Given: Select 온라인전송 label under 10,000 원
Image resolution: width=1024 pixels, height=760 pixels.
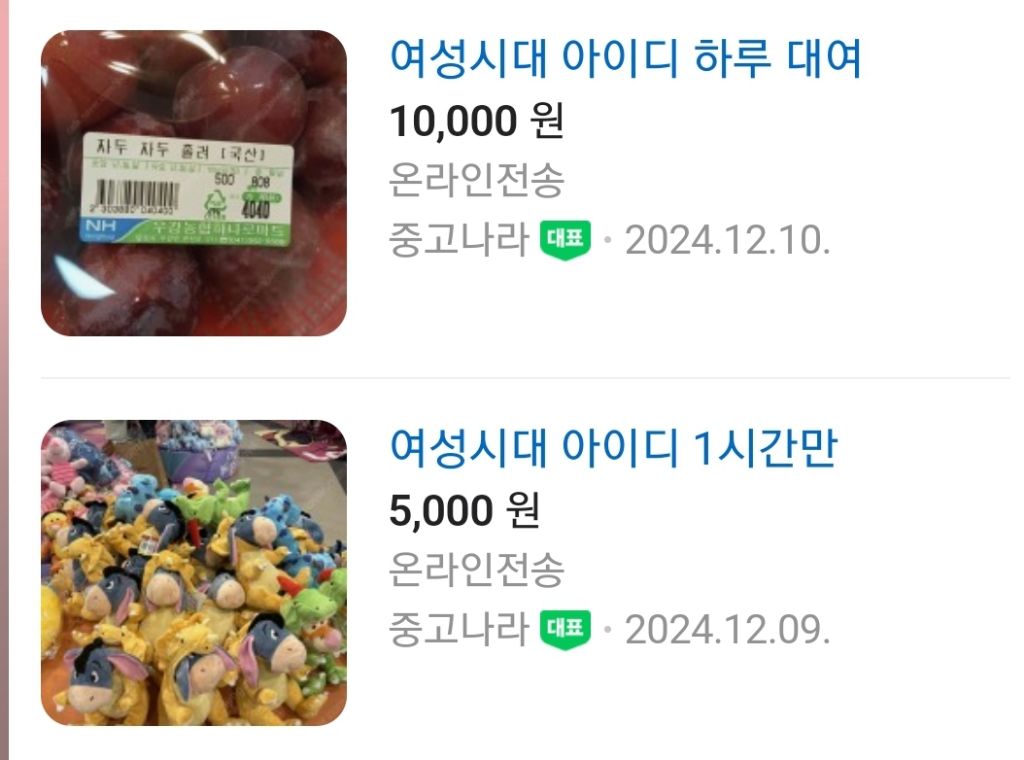Looking at the screenshot, I should [476, 180].
